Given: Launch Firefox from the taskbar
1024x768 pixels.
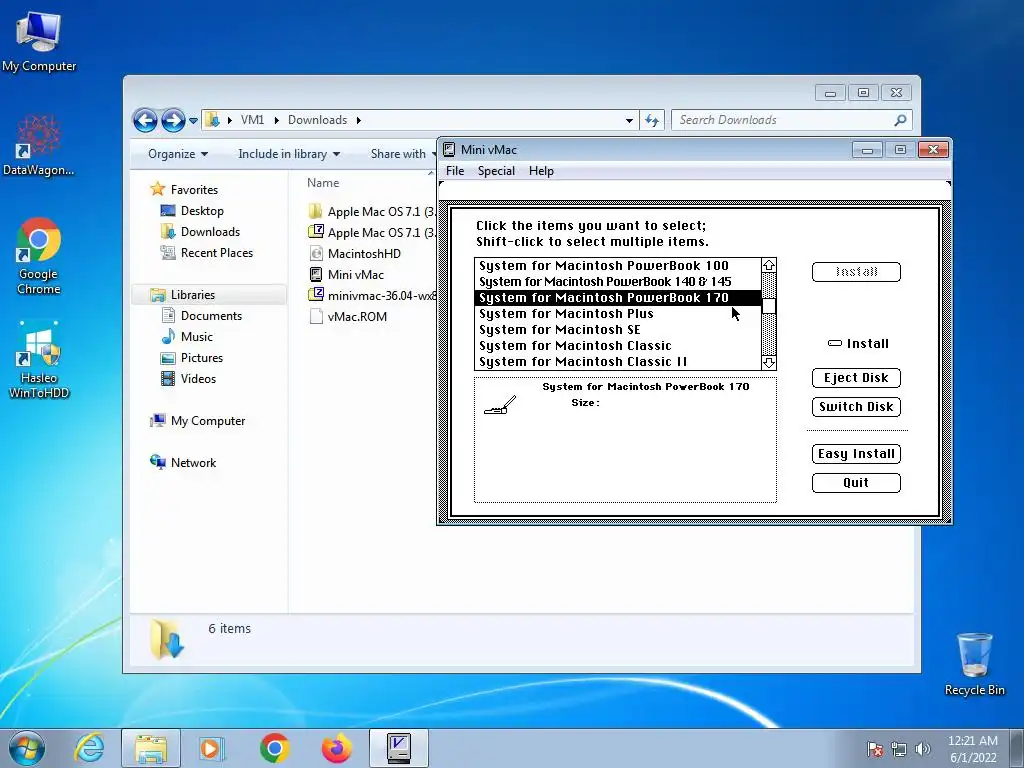Looking at the screenshot, I should click(x=336, y=748).
